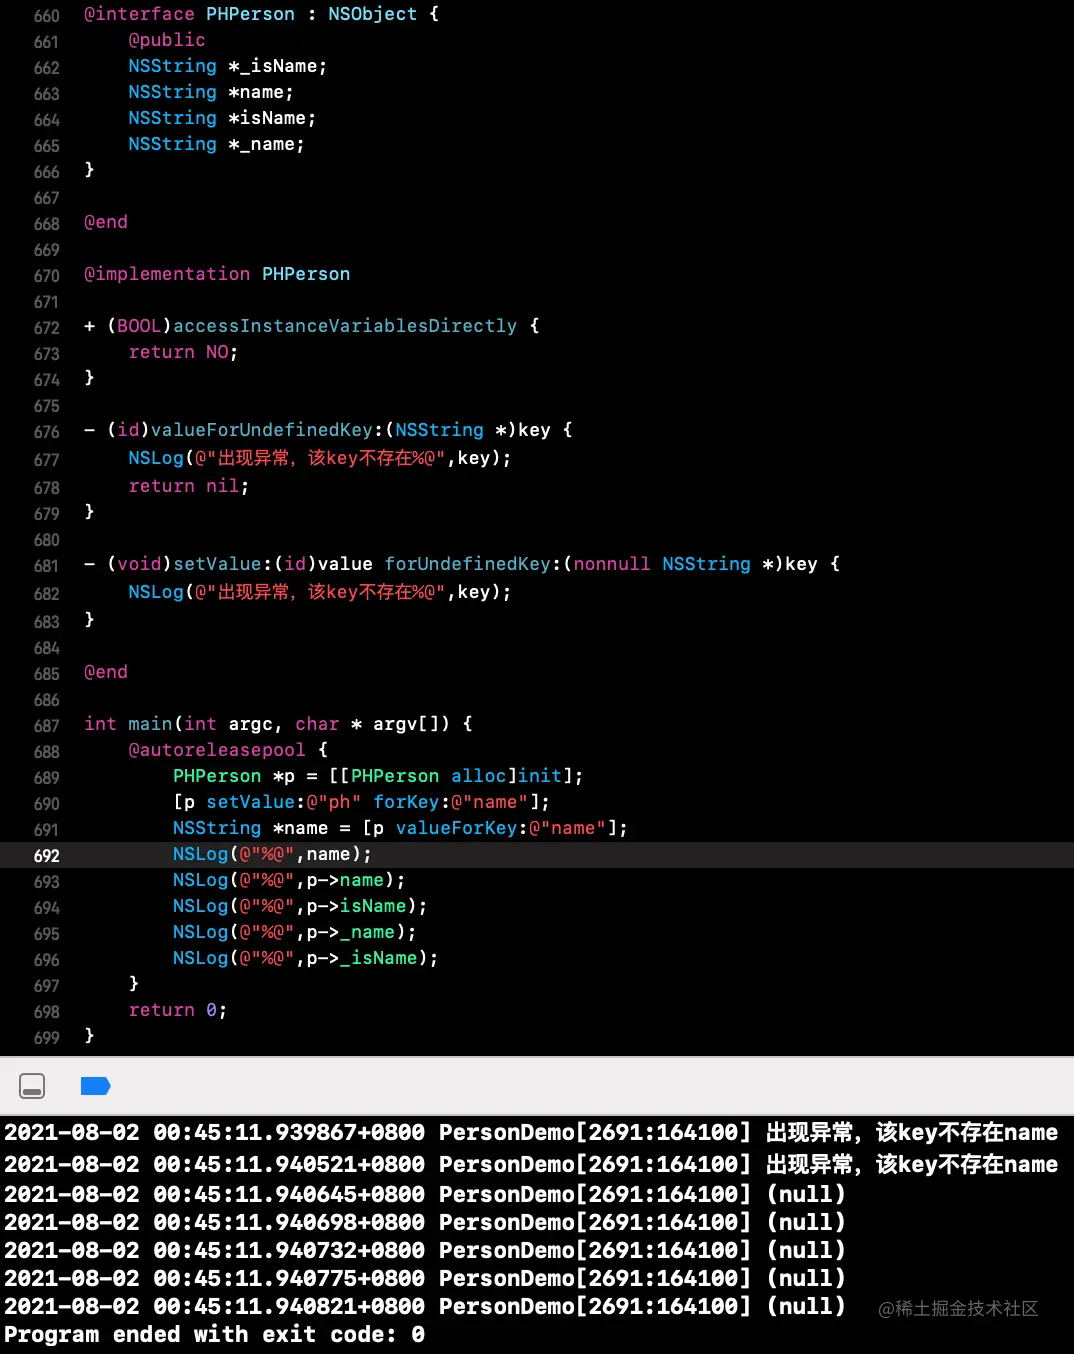Click the return NO; statement
1074x1354 pixels.
point(183,352)
